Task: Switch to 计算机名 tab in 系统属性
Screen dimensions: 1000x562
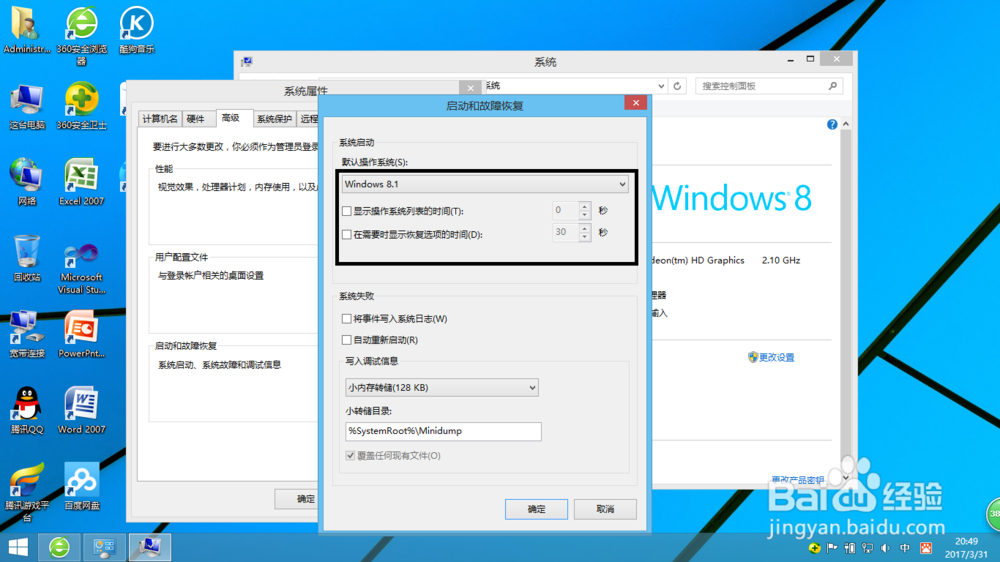Action: coord(160,119)
